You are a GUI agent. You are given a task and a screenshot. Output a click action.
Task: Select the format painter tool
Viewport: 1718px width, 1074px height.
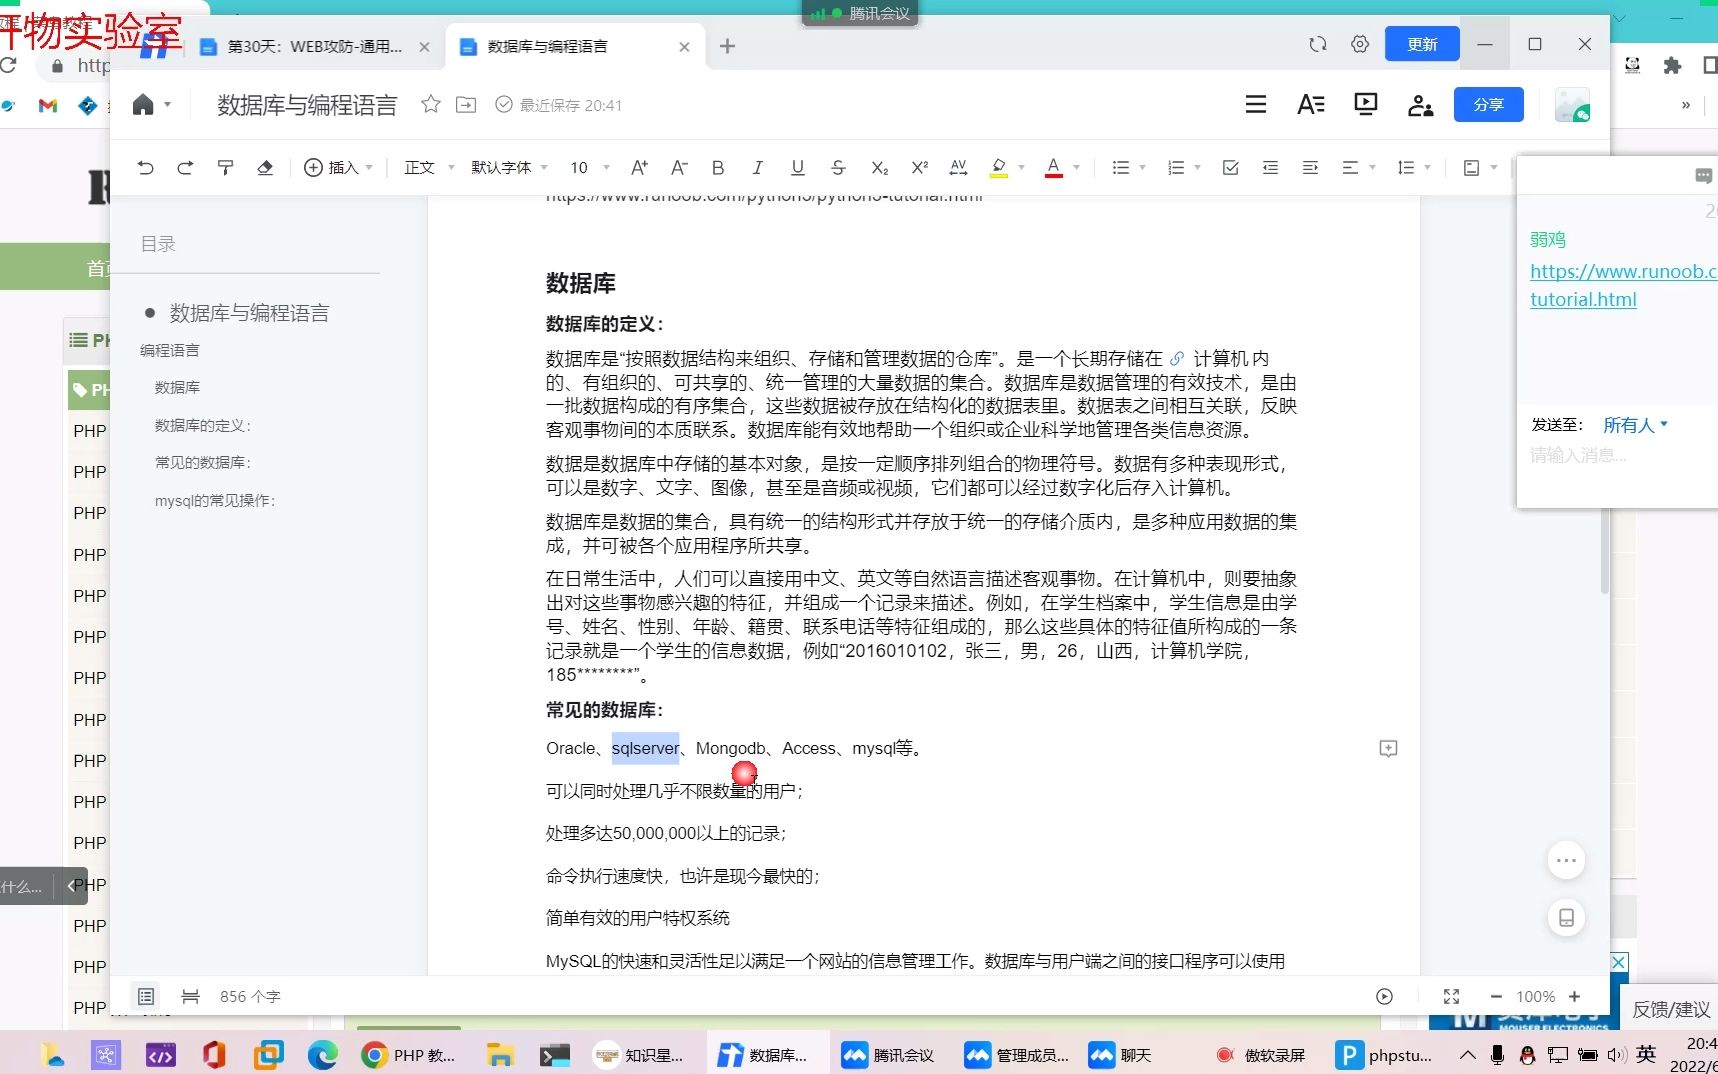pyautogui.click(x=225, y=168)
